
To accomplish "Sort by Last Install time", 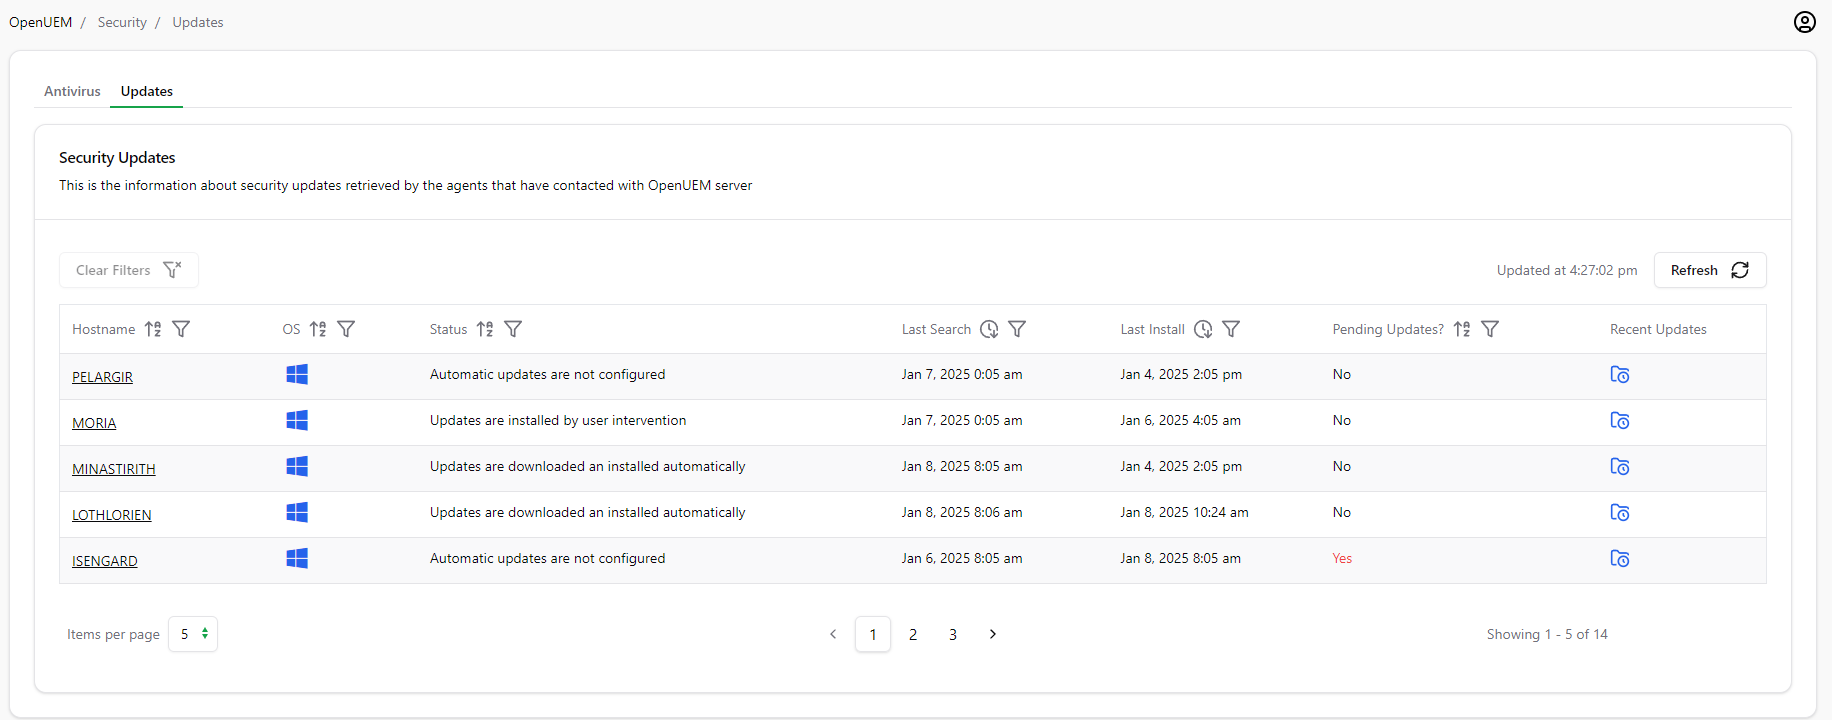I will [1203, 329].
